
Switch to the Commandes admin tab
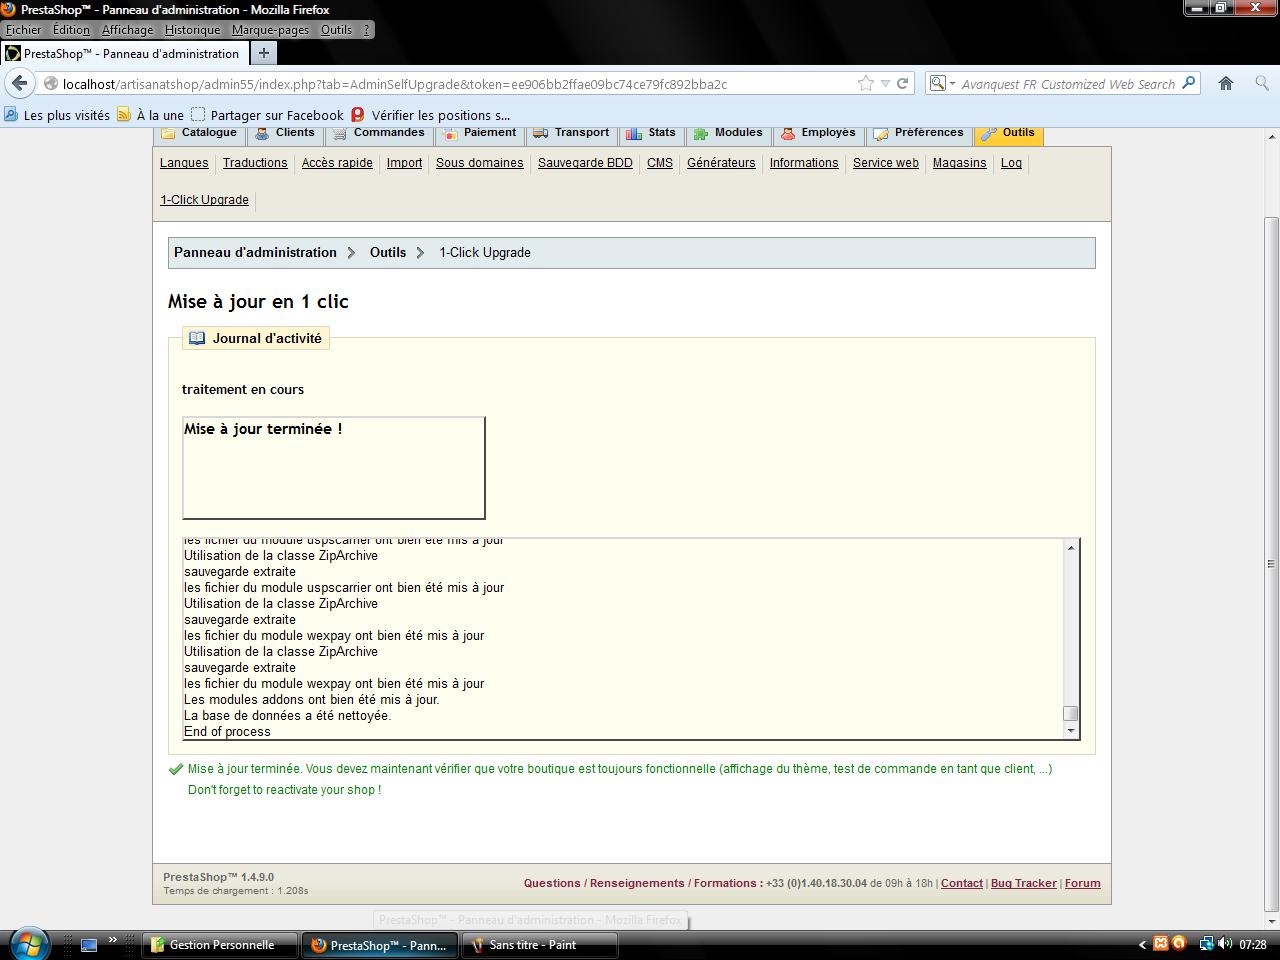click(x=378, y=134)
